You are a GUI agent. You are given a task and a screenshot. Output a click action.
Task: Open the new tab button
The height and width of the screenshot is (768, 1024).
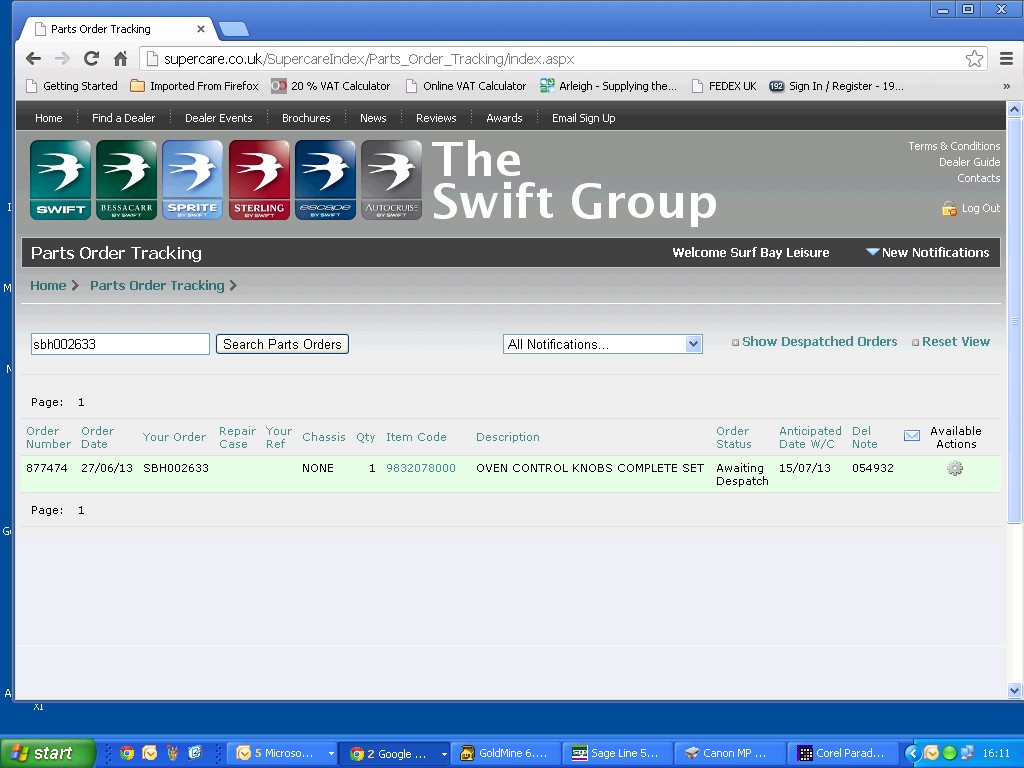click(x=233, y=29)
